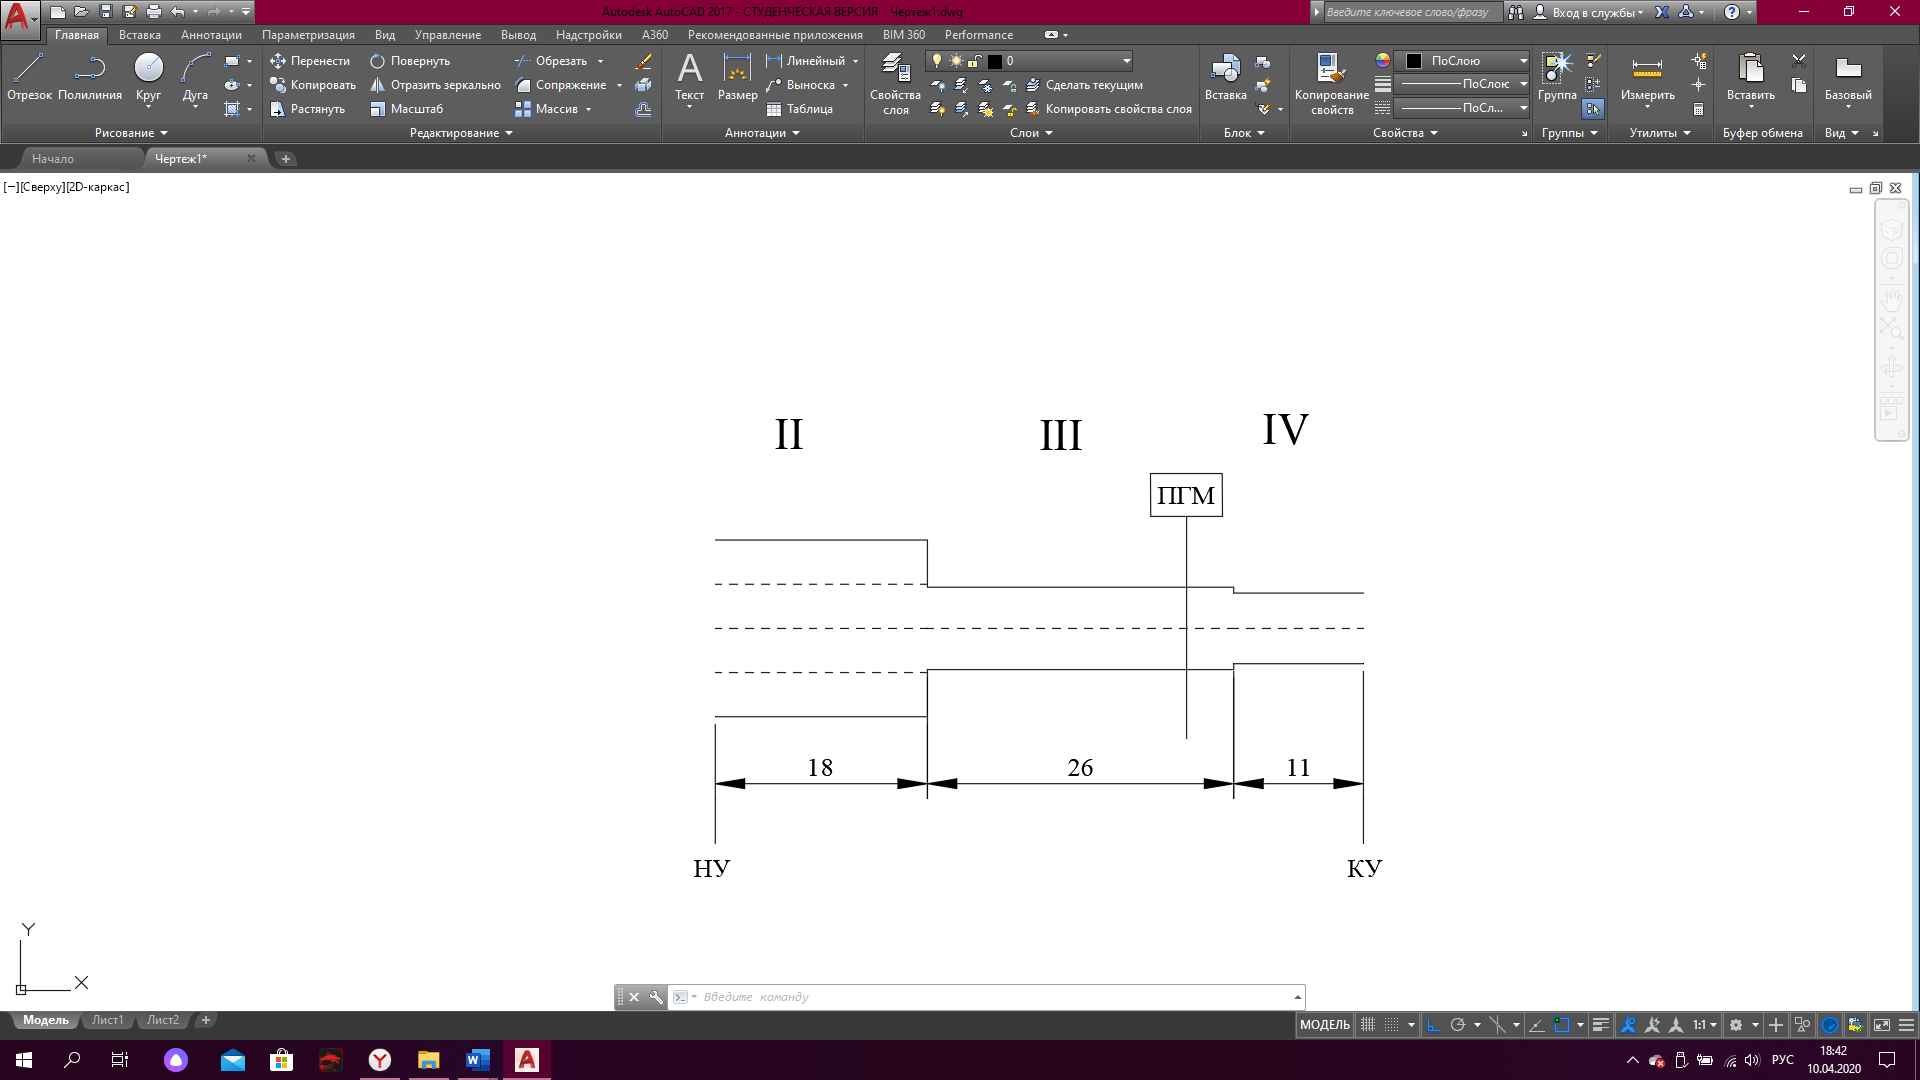Open the ПоСлою color selector
The height and width of the screenshot is (1080, 1920).
1462,61
